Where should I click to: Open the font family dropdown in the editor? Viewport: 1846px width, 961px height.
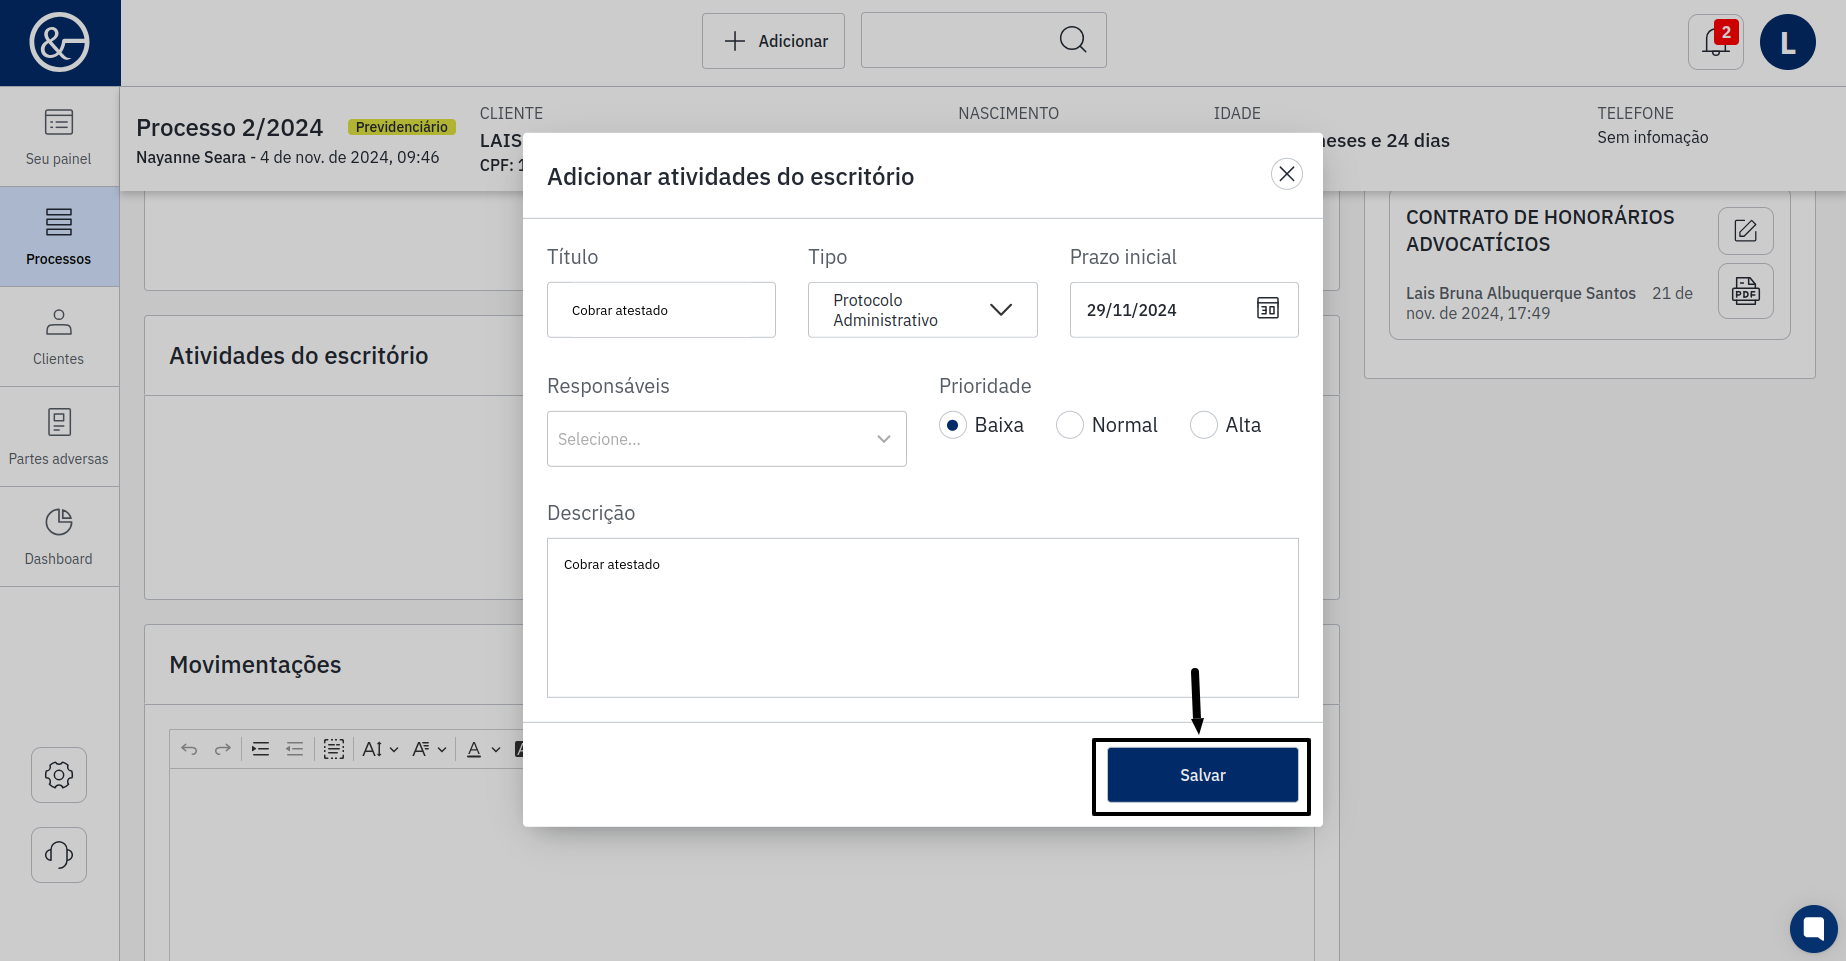429,749
